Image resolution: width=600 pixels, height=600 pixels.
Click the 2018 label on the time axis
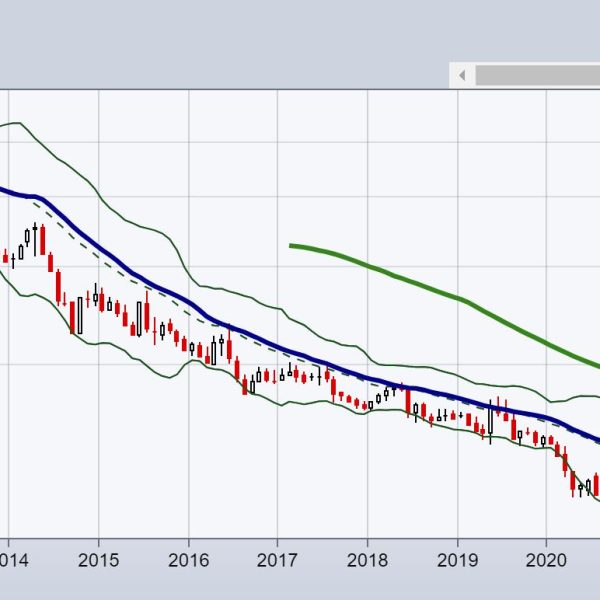367,559
